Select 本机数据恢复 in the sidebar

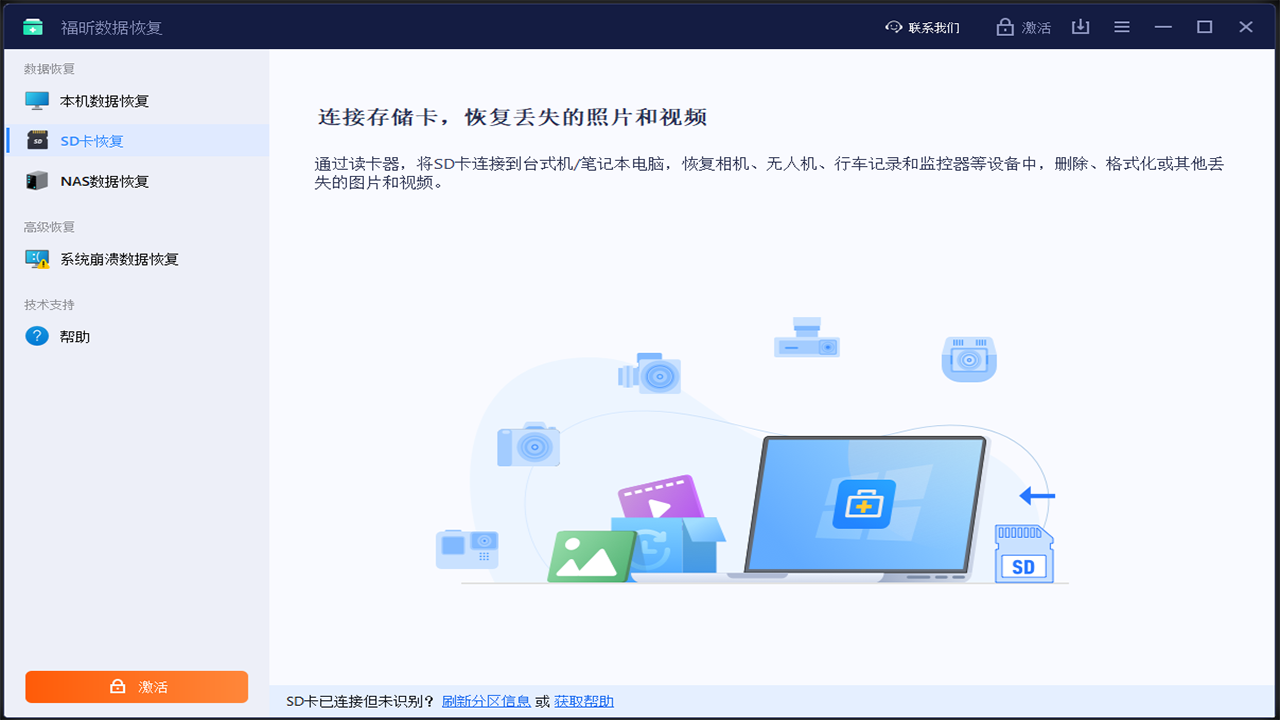[104, 101]
